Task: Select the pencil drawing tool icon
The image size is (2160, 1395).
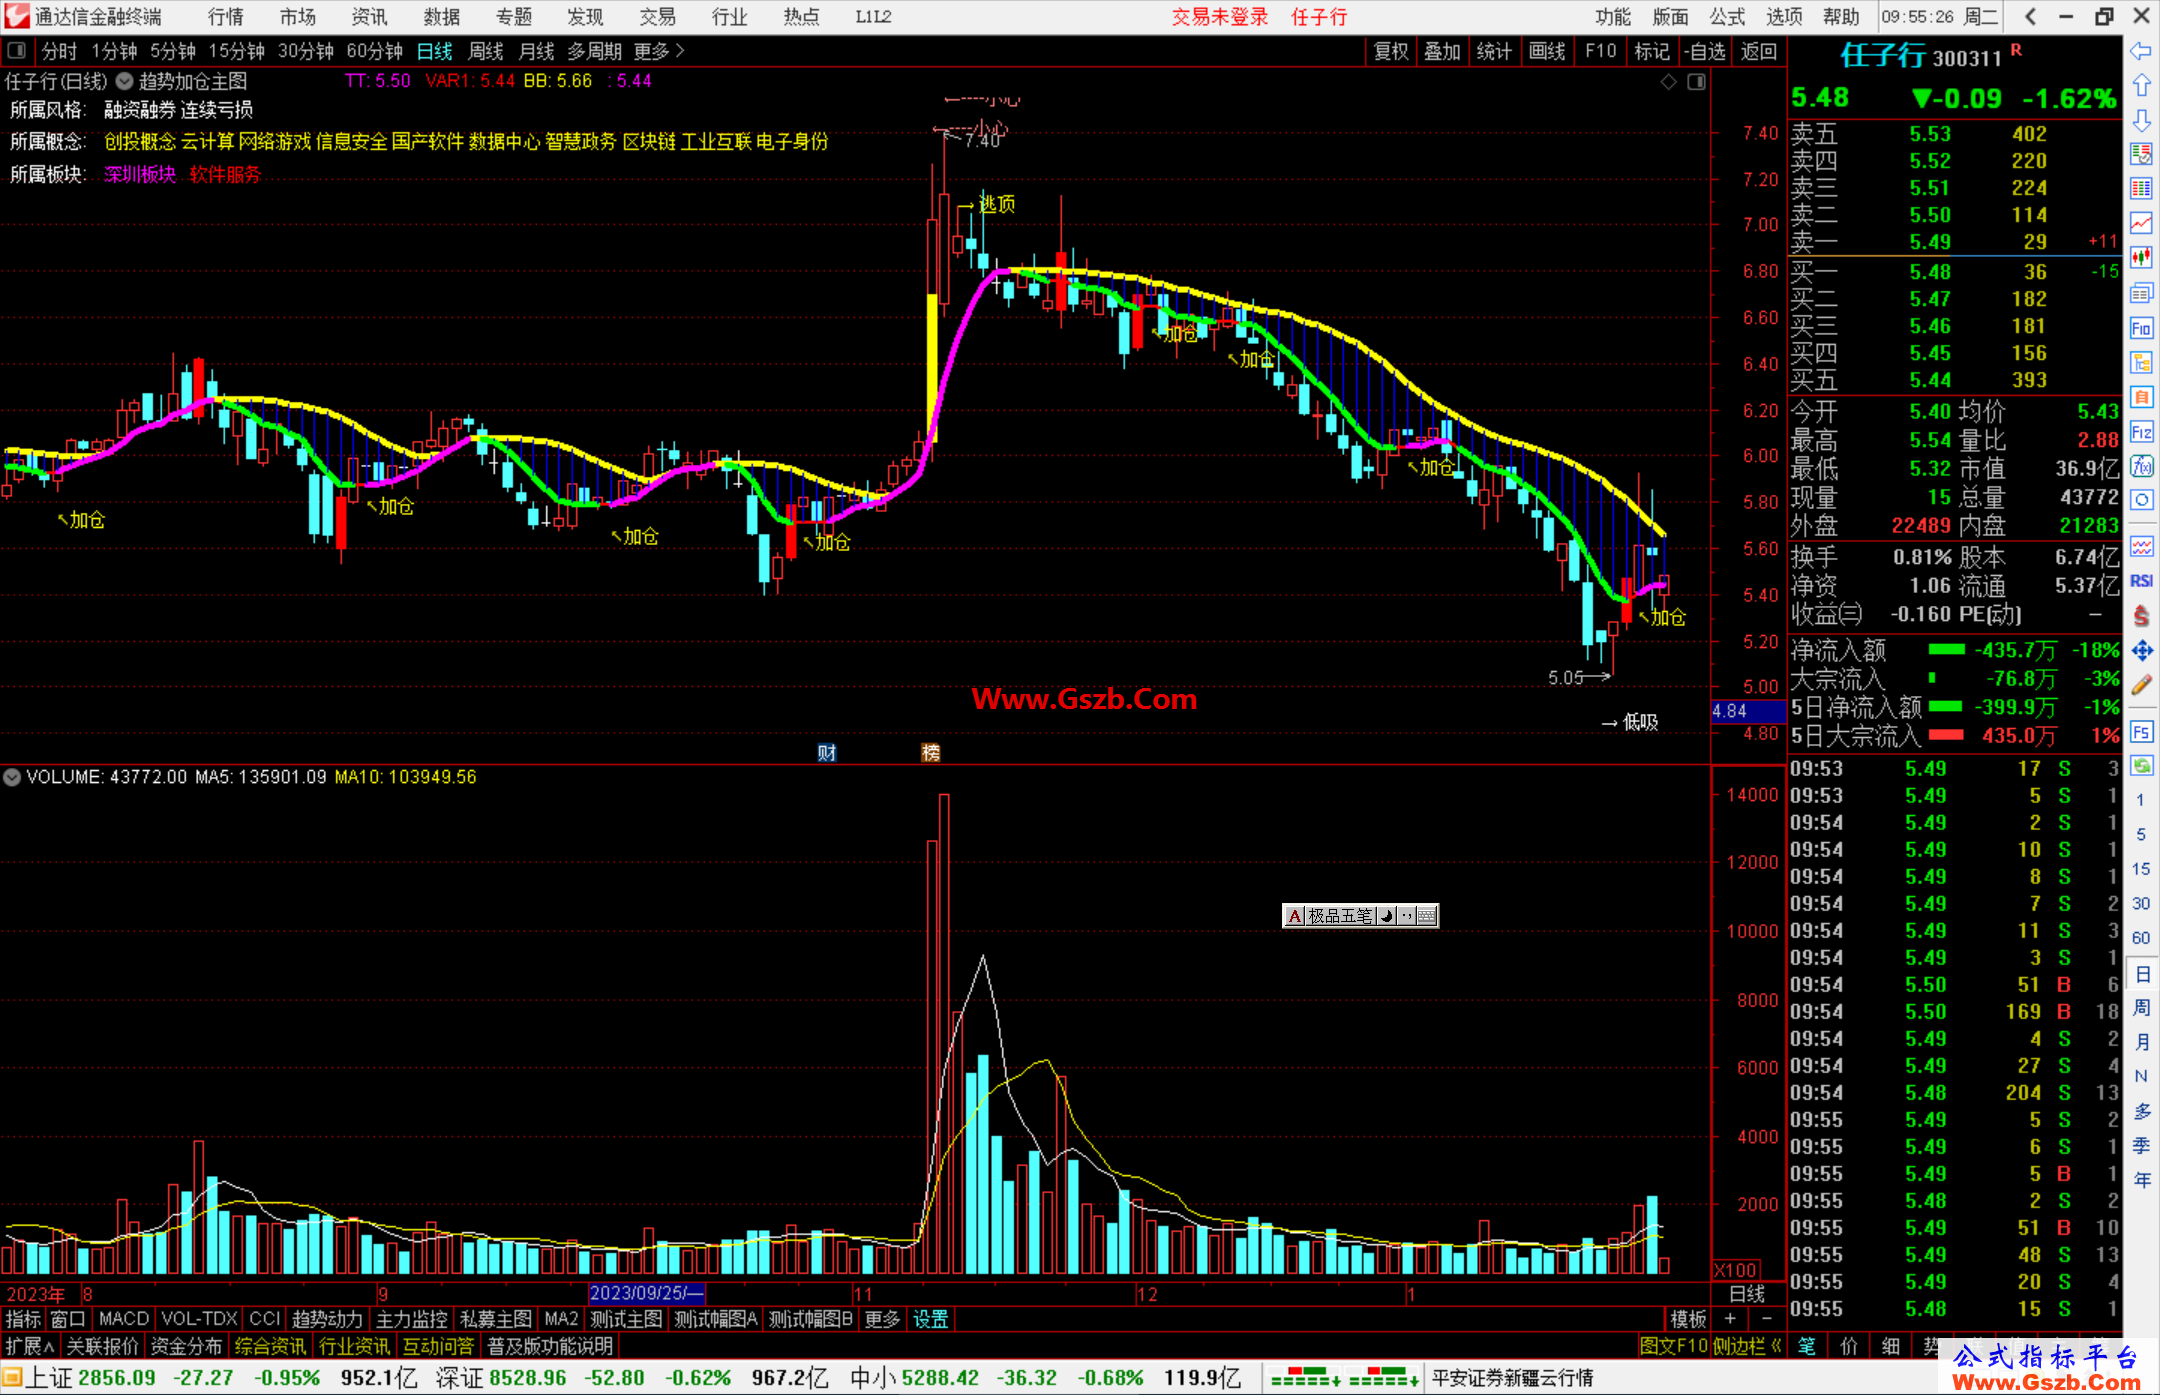Action: click(2141, 686)
